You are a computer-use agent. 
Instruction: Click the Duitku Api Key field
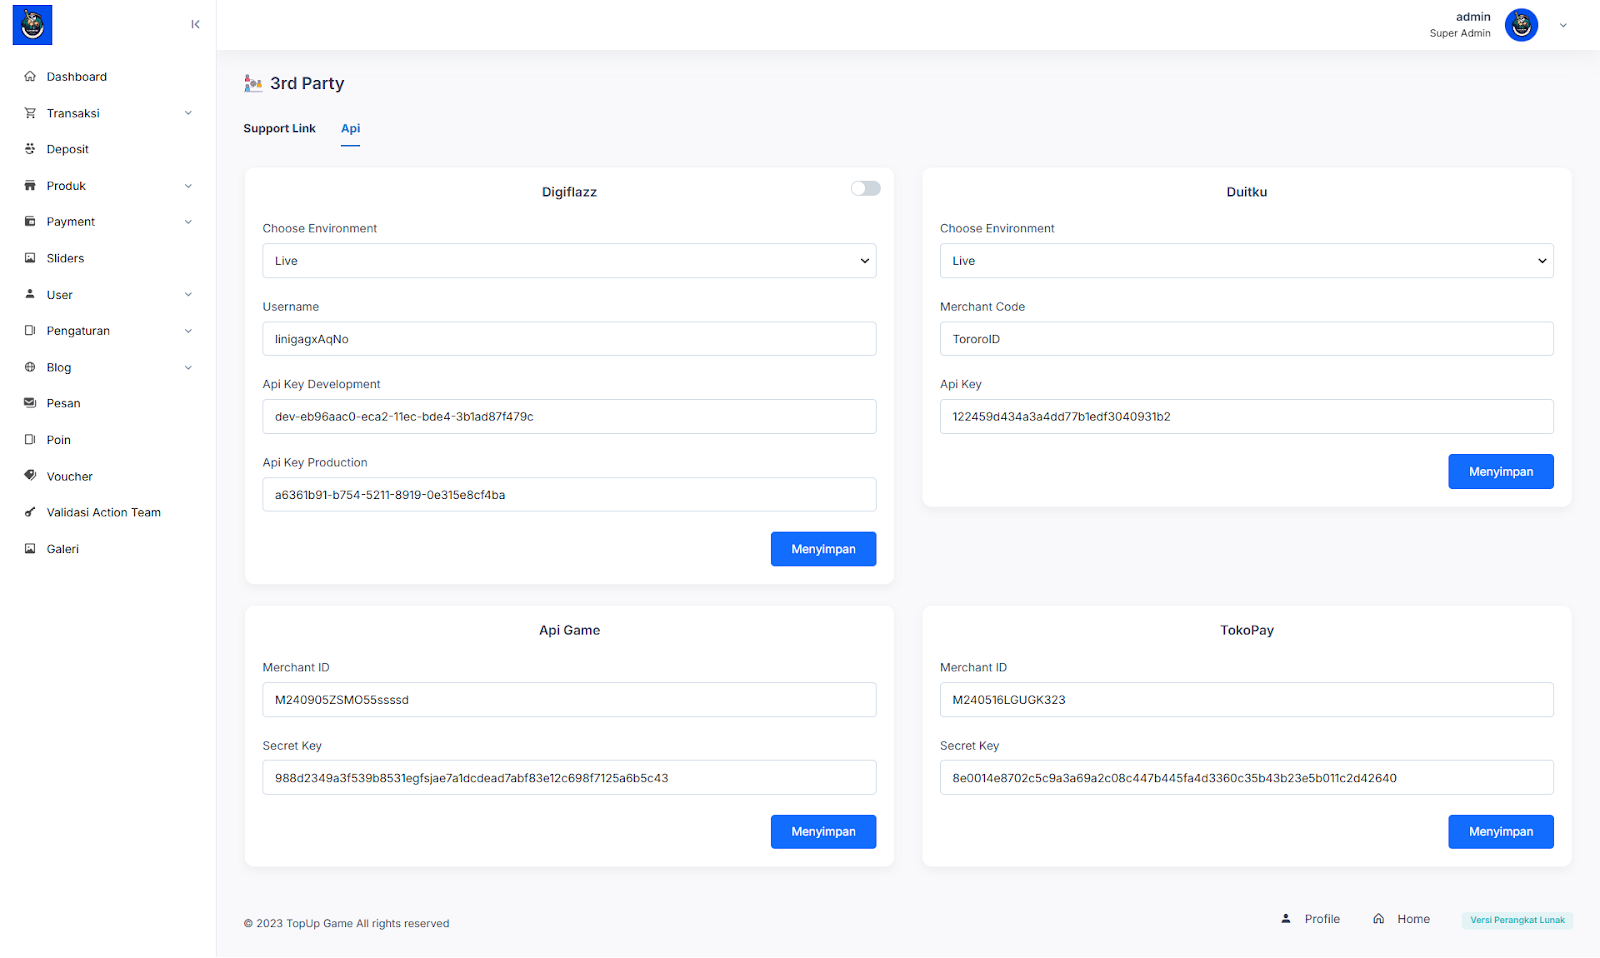(x=1246, y=417)
